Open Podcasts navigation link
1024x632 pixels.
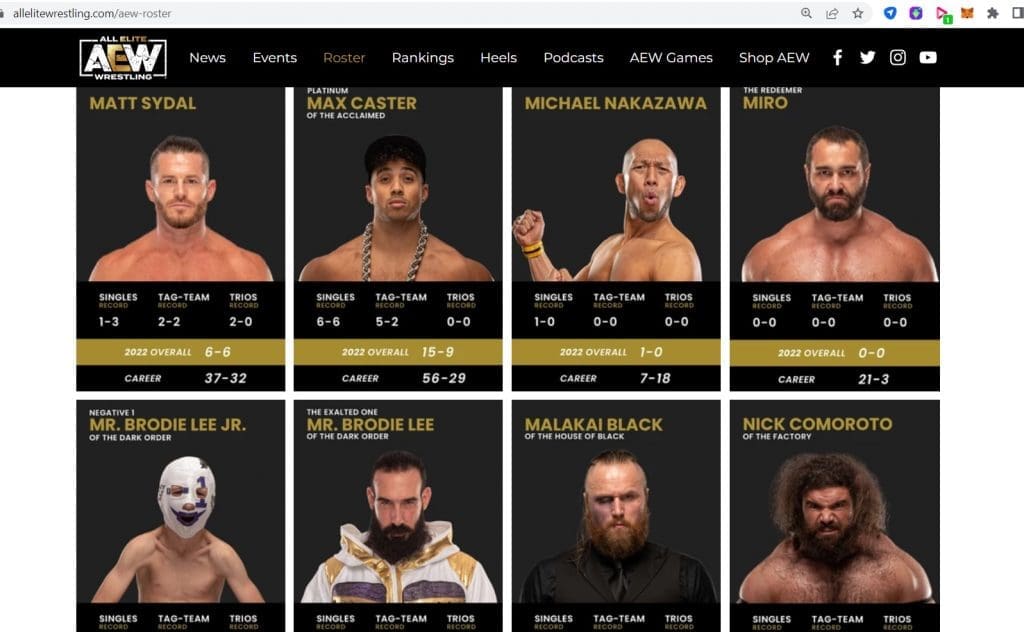point(573,57)
